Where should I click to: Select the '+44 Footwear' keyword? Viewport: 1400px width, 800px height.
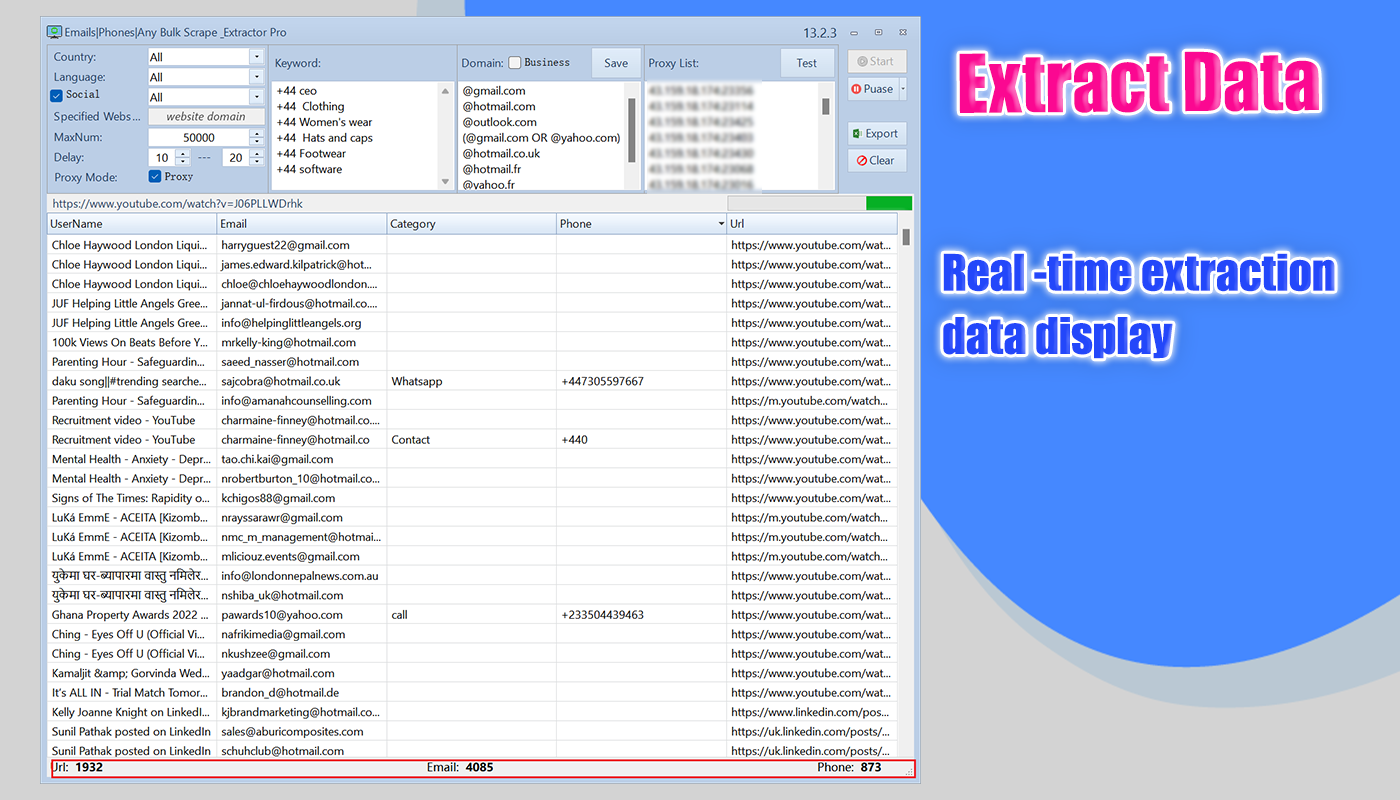[x=311, y=154]
